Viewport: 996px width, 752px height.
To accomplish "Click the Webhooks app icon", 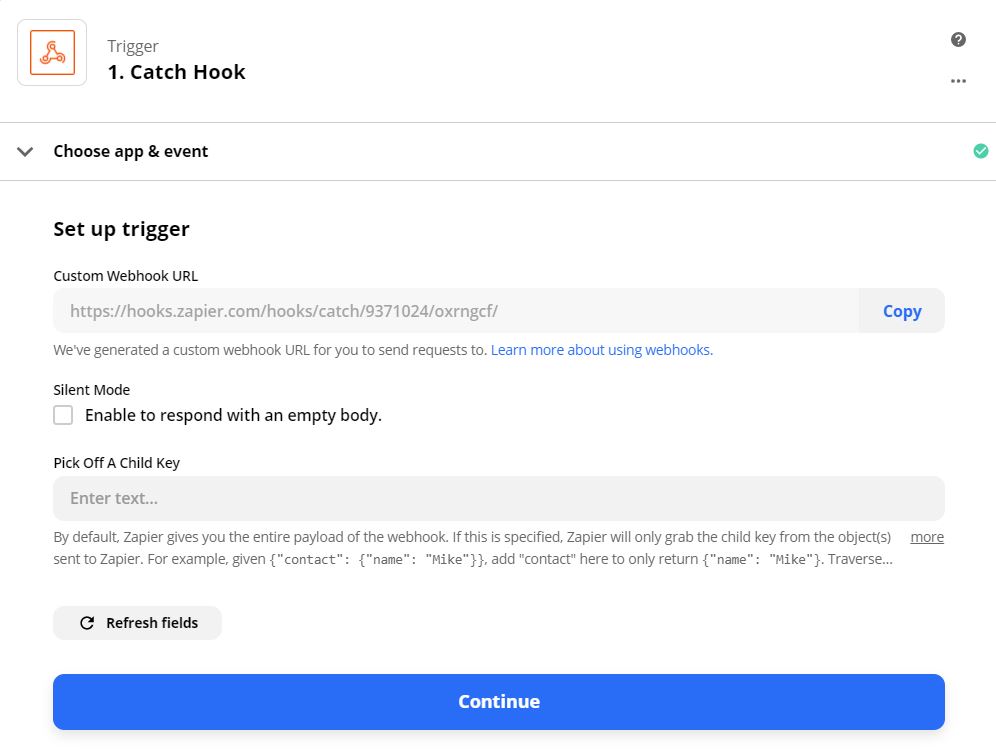I will (x=52, y=53).
